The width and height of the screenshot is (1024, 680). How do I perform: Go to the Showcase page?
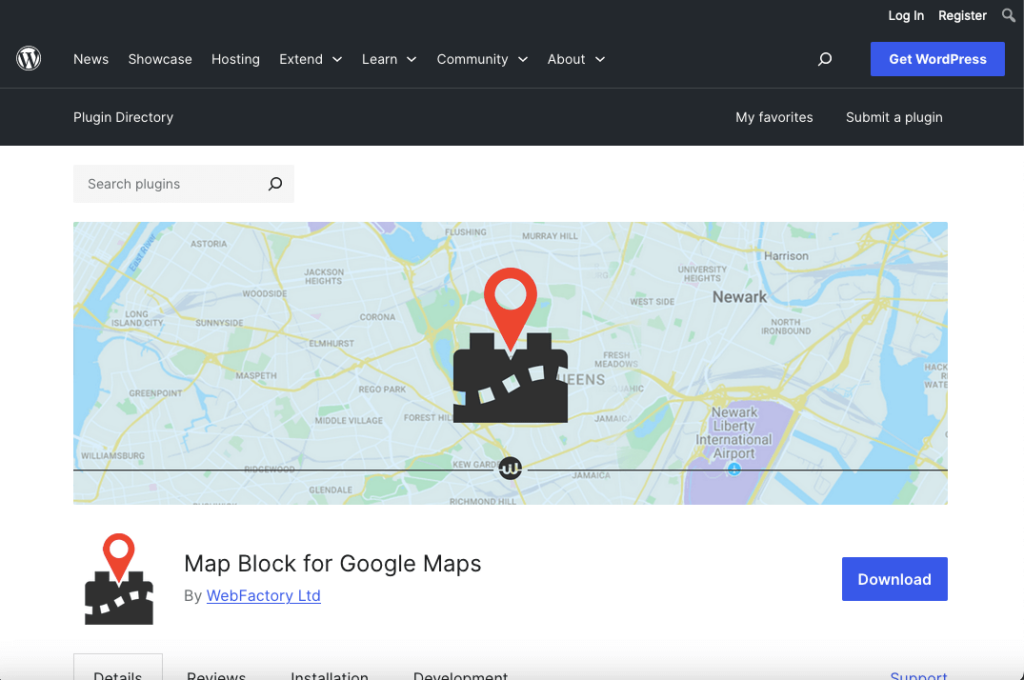point(160,59)
